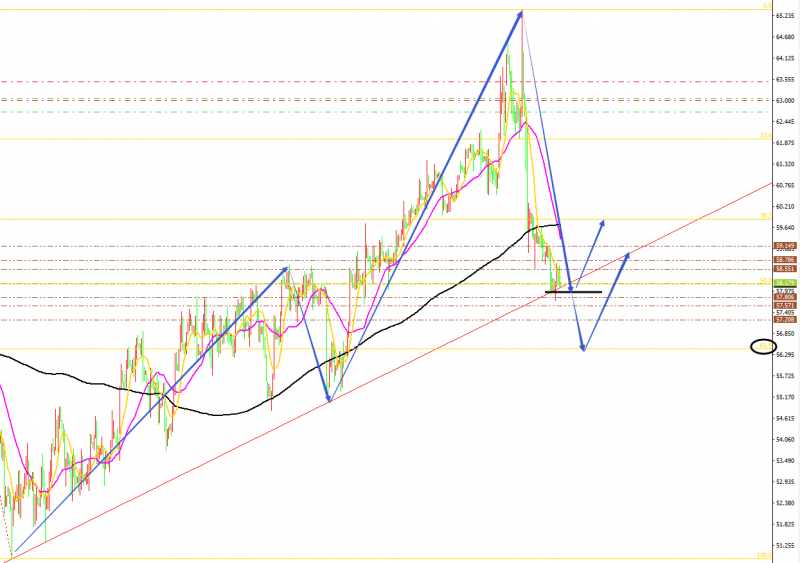
Task: Select the short black horizontal support line
Action: 573,292
